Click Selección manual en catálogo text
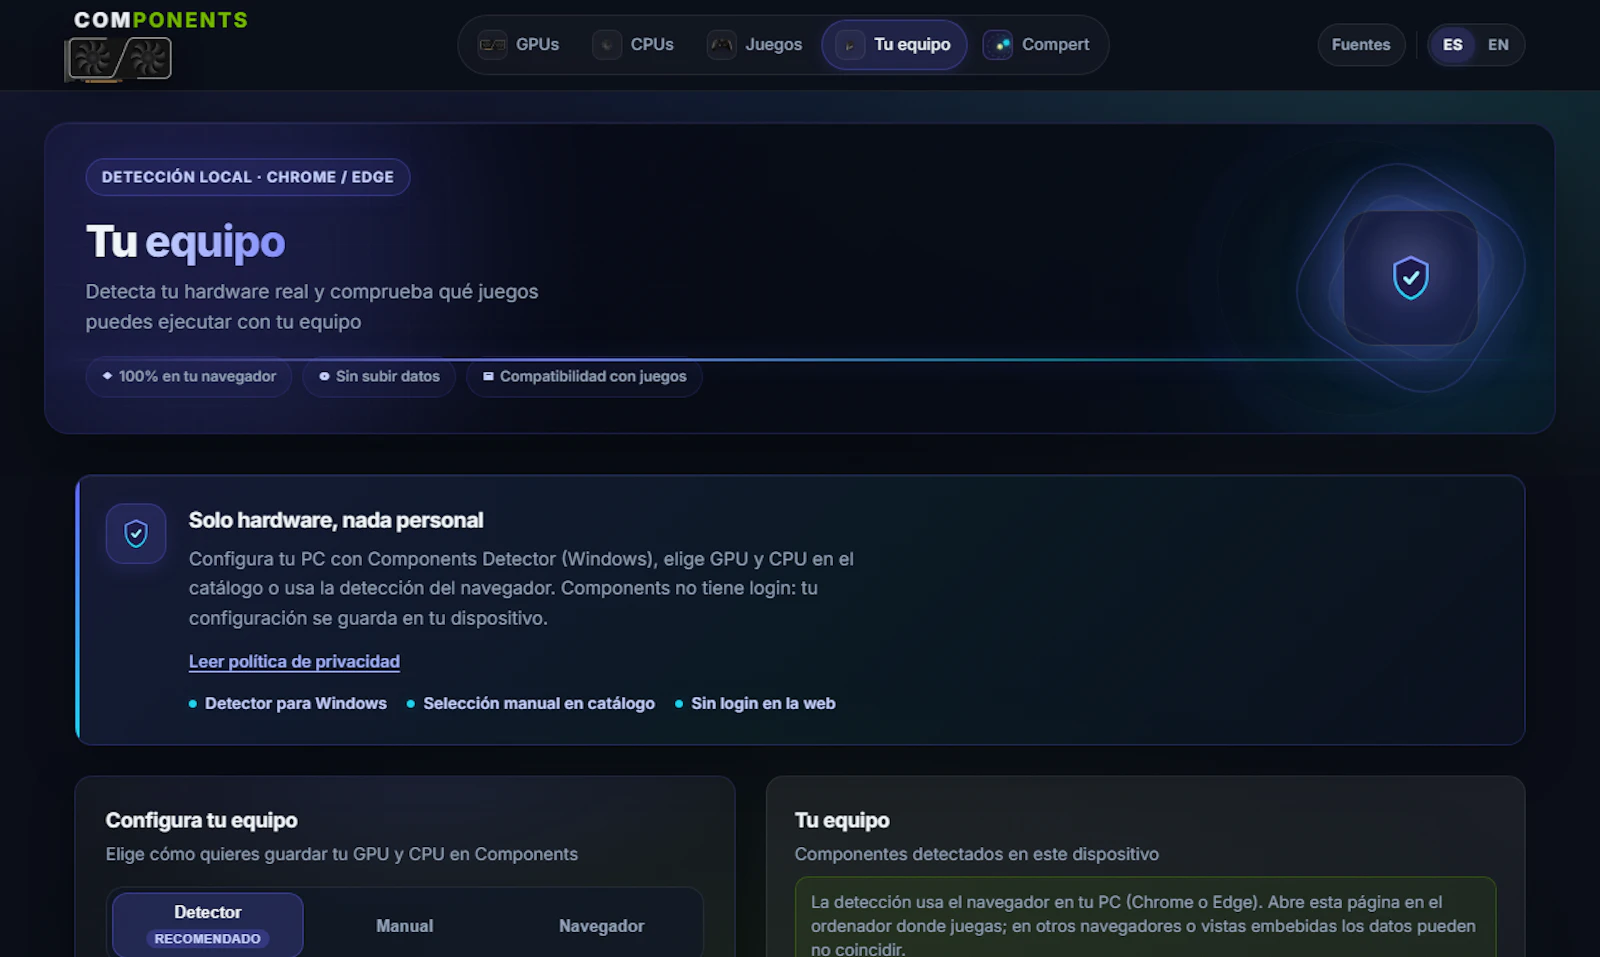The image size is (1600, 957). [539, 704]
